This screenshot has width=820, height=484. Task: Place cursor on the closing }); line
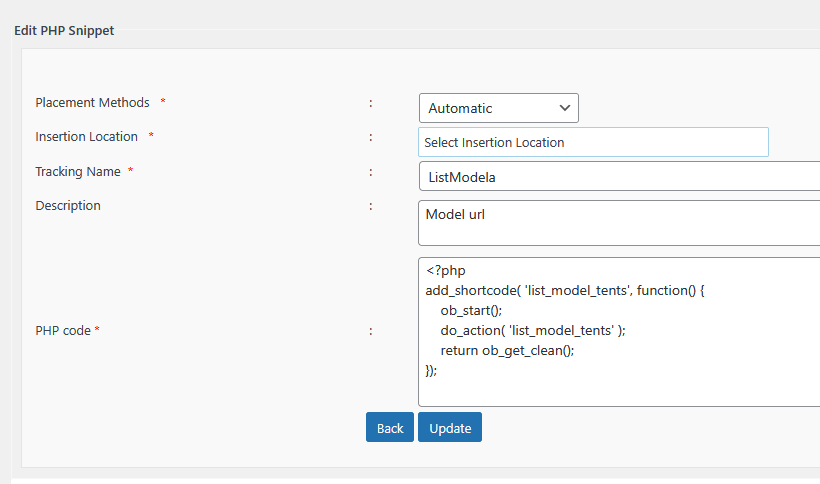point(432,370)
